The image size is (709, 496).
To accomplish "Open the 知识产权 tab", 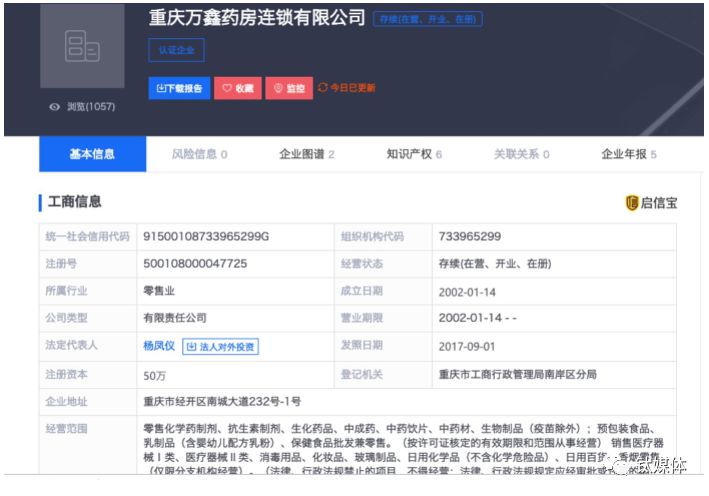I will (414, 154).
